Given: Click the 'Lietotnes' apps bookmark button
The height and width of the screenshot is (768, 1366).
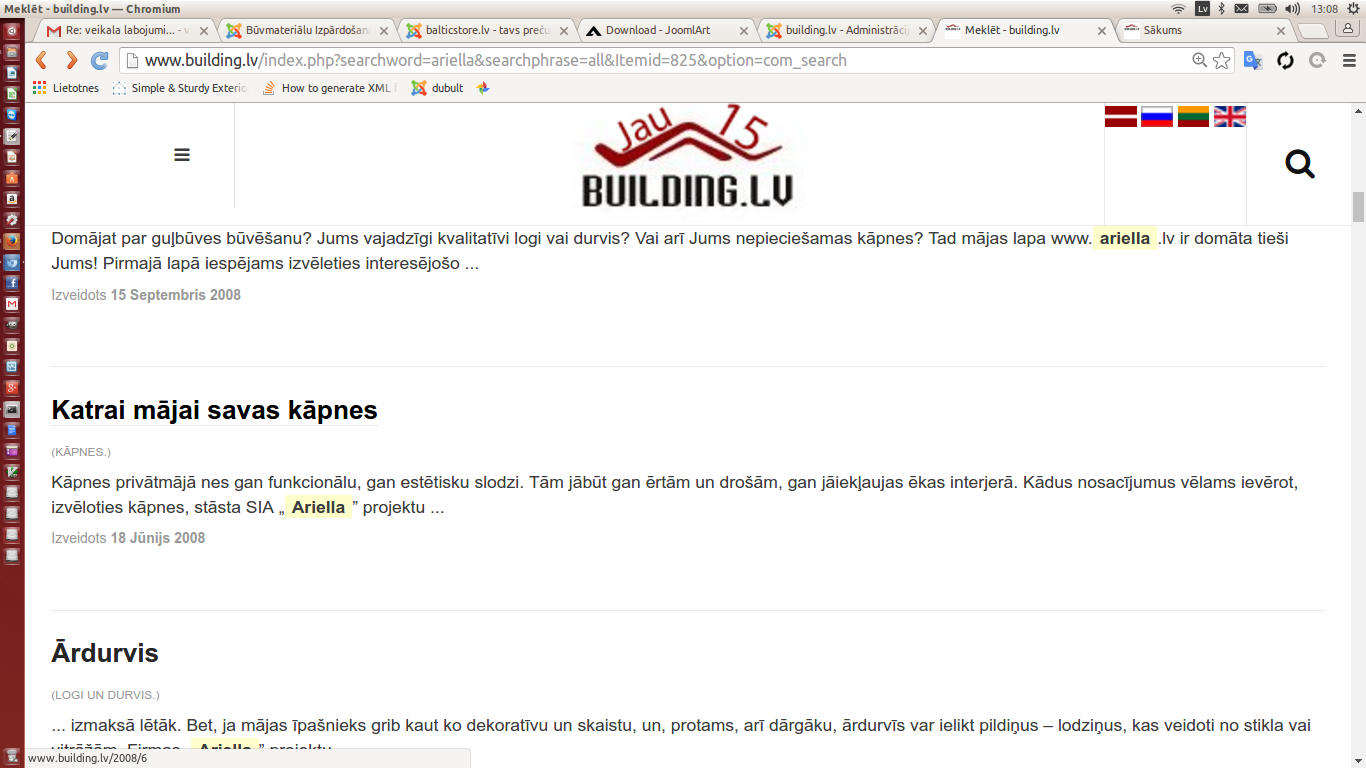Looking at the screenshot, I should tap(66, 88).
